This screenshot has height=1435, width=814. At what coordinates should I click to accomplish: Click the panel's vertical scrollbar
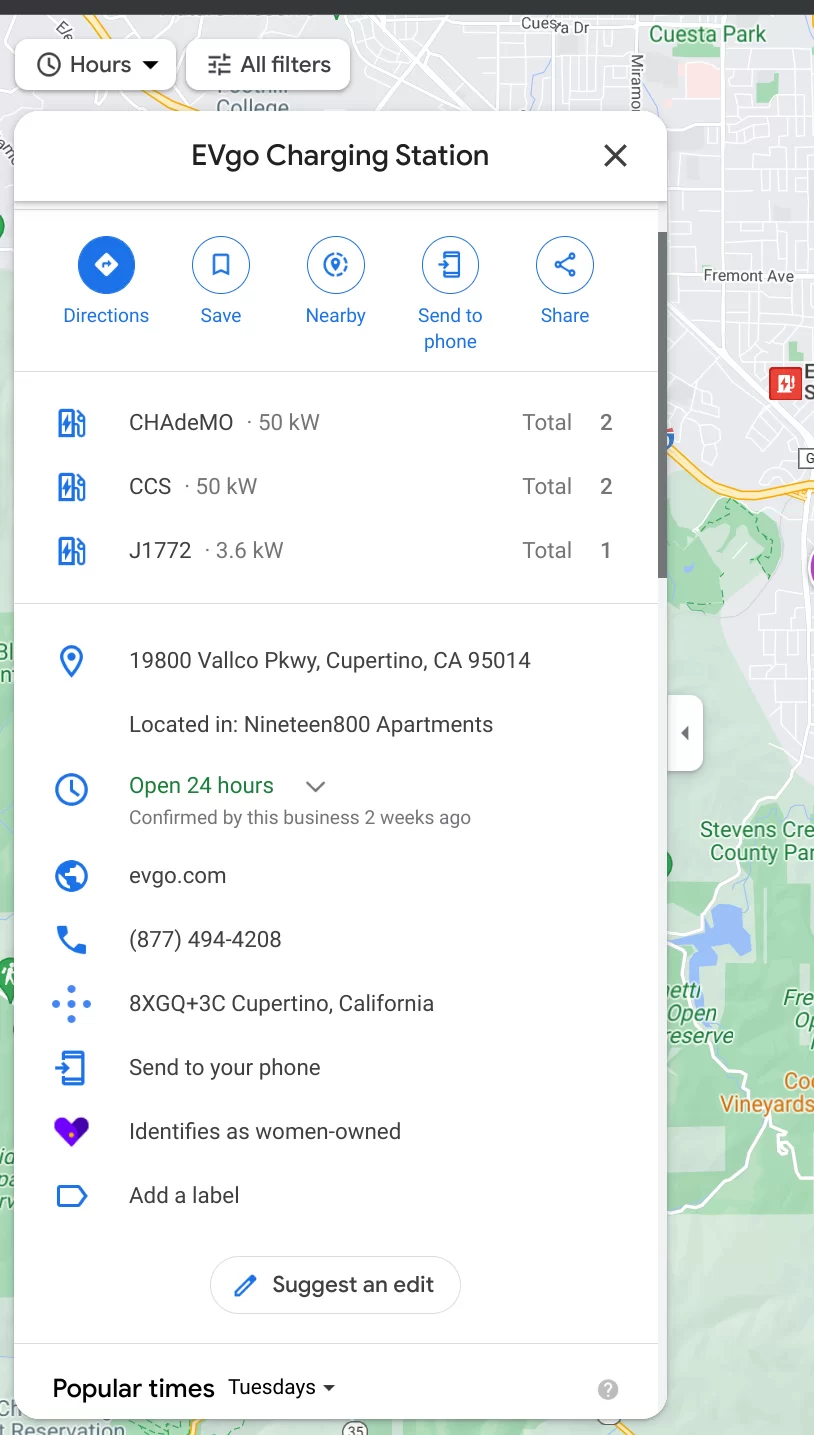click(x=661, y=404)
